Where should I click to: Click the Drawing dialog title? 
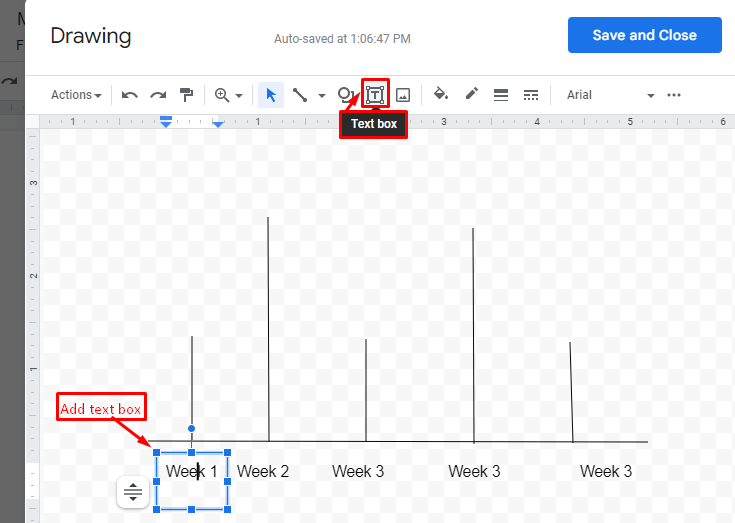click(90, 36)
